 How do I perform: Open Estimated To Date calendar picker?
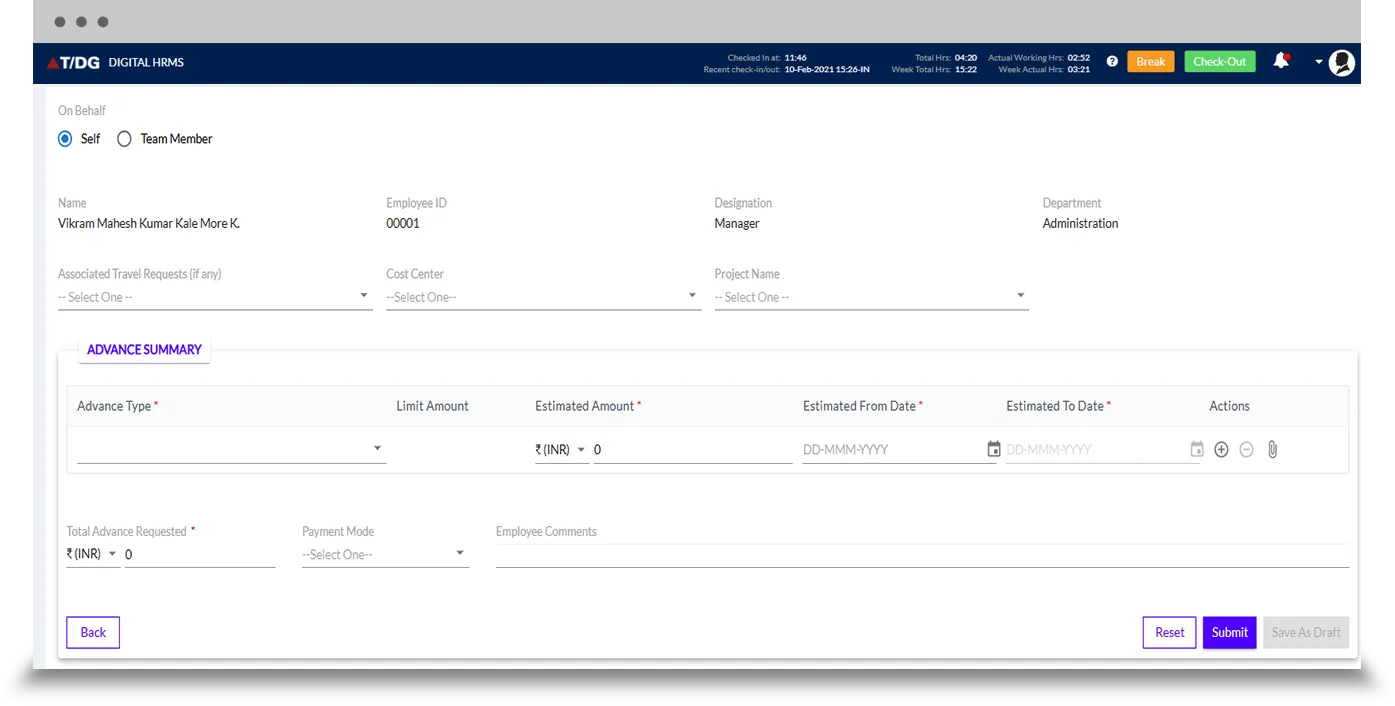(x=1197, y=450)
